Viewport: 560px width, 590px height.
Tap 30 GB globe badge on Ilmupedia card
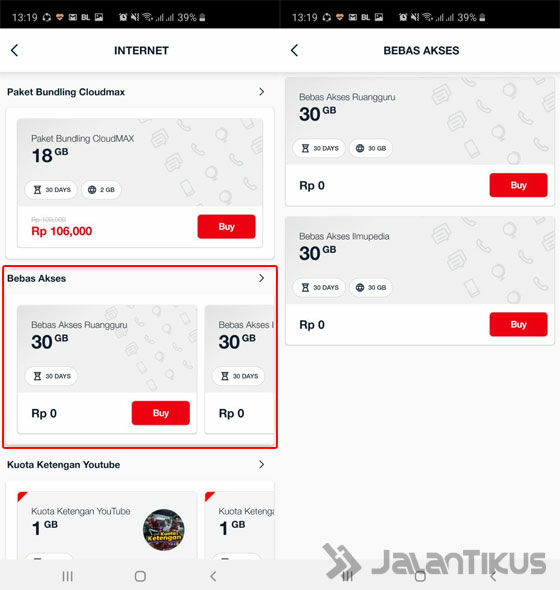371,287
